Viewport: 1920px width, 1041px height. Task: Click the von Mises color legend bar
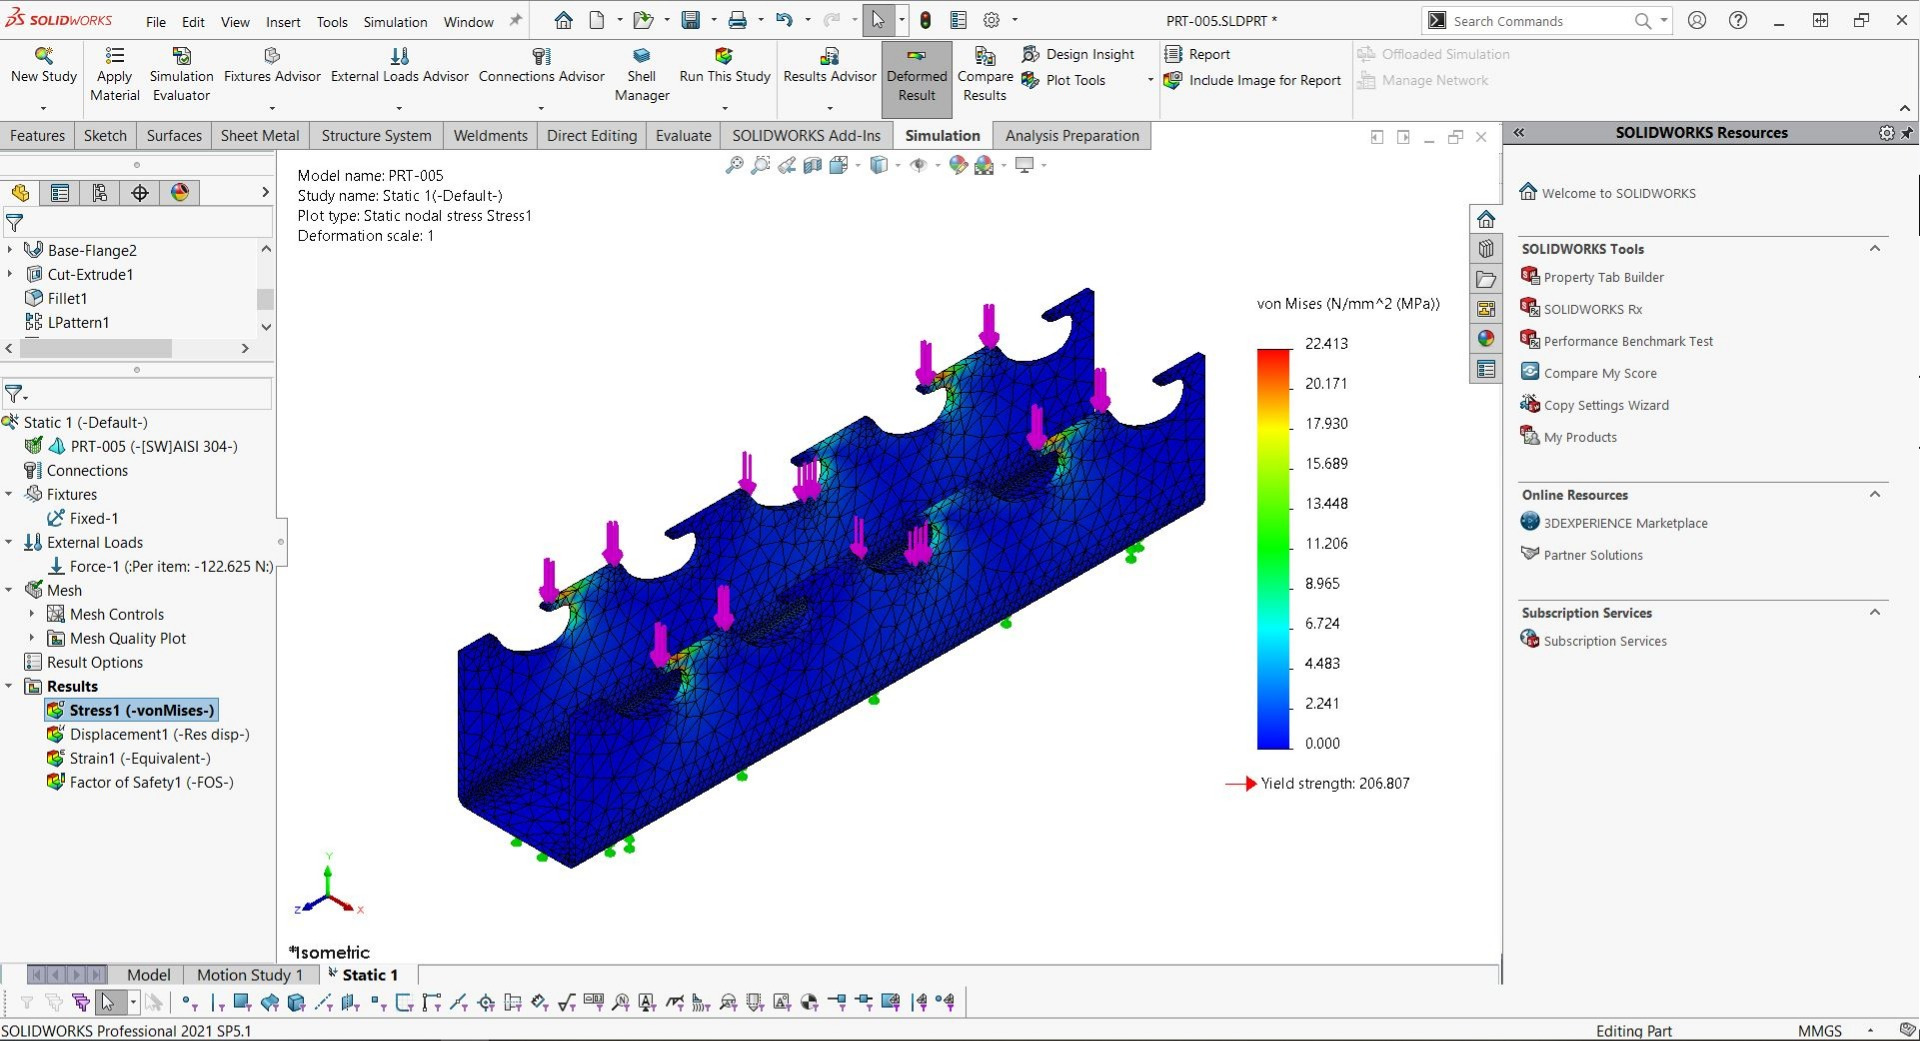(1273, 548)
